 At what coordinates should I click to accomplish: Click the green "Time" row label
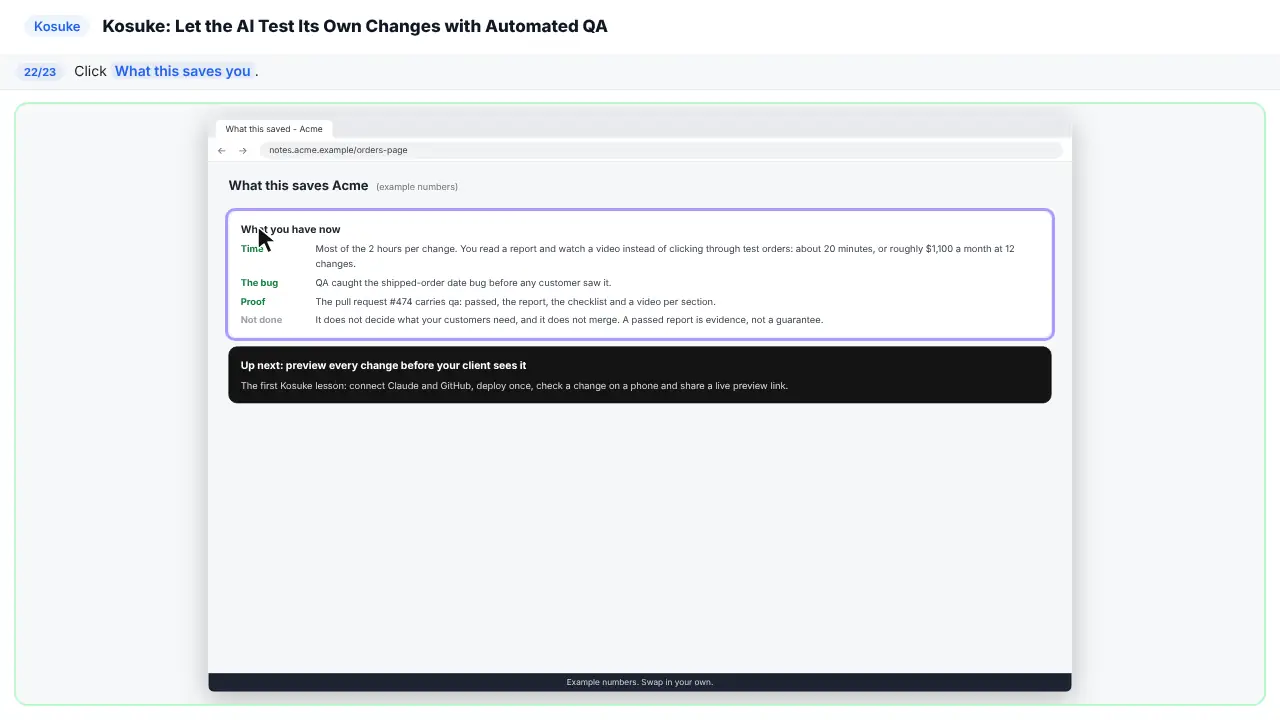[252, 249]
